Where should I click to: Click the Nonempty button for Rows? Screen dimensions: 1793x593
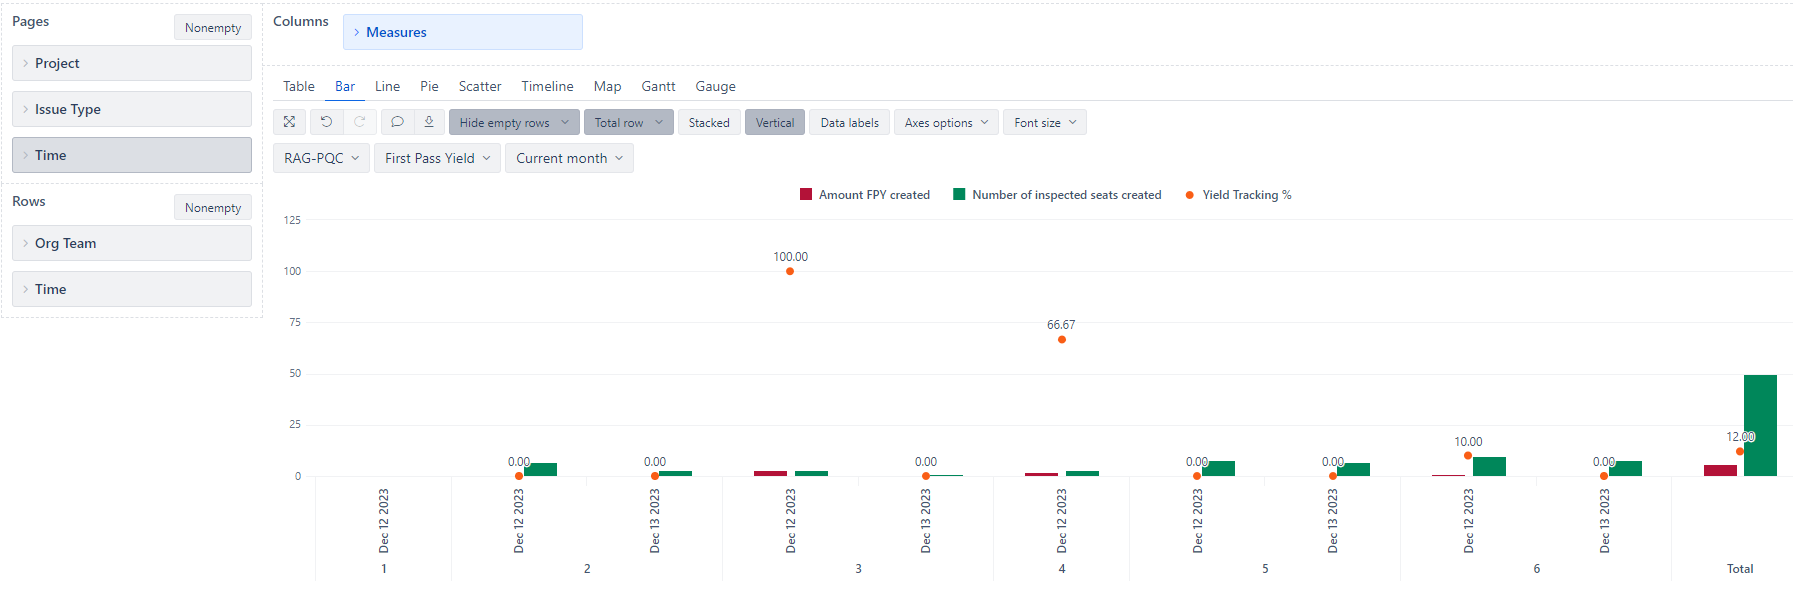click(213, 208)
